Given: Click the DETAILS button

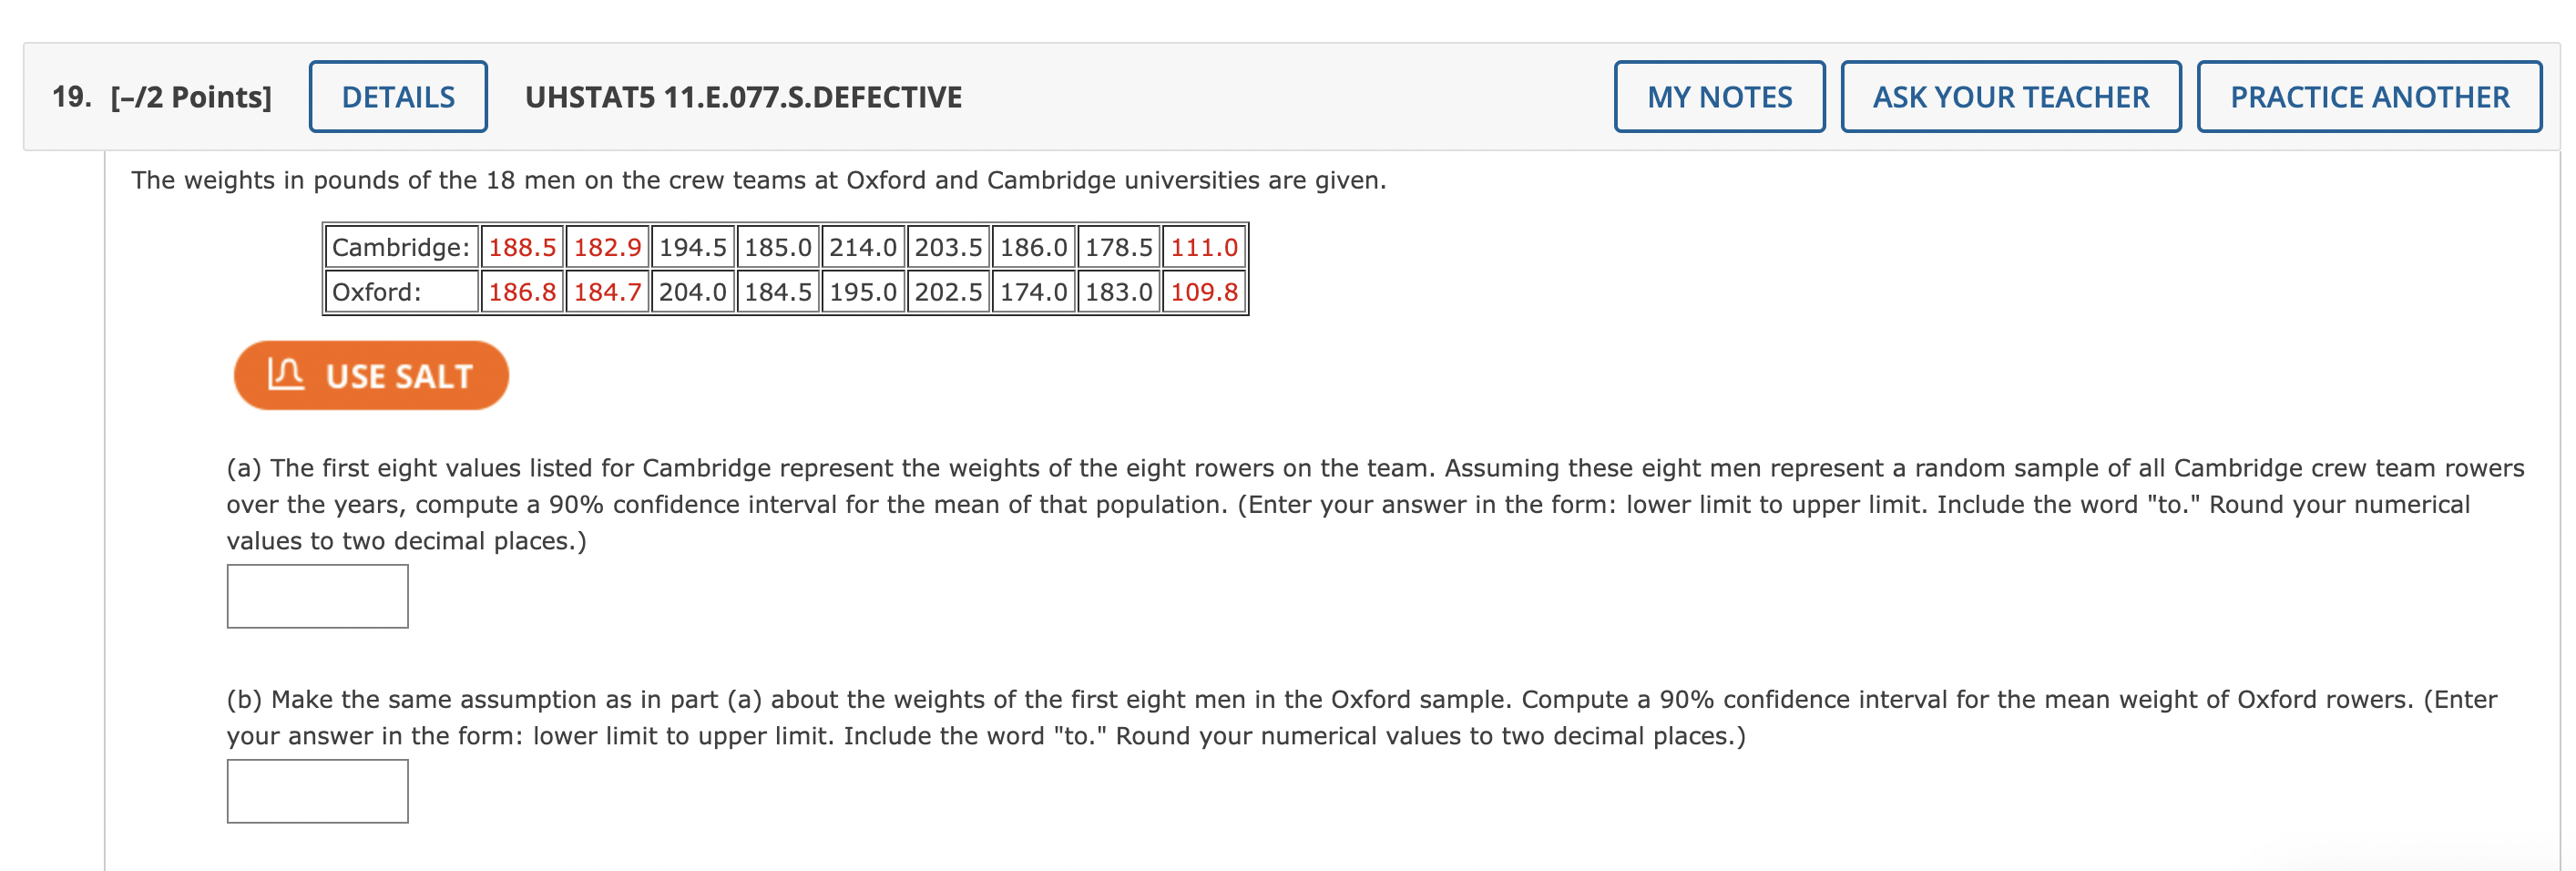Looking at the screenshot, I should (x=397, y=96).
